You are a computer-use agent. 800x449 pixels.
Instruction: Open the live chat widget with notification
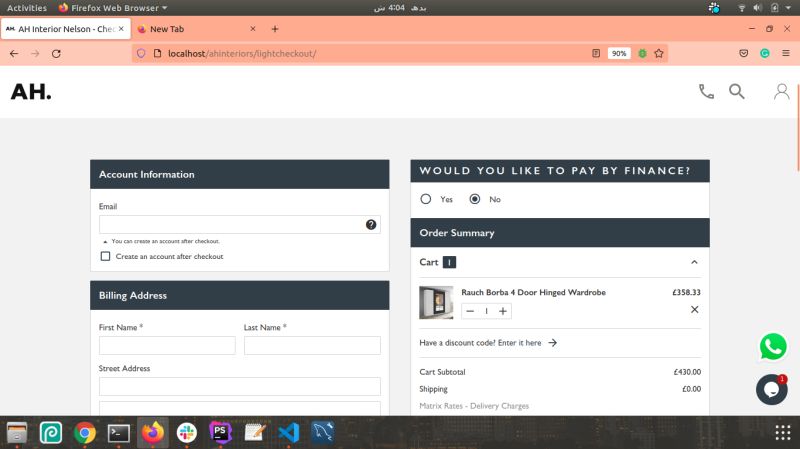click(x=771, y=390)
